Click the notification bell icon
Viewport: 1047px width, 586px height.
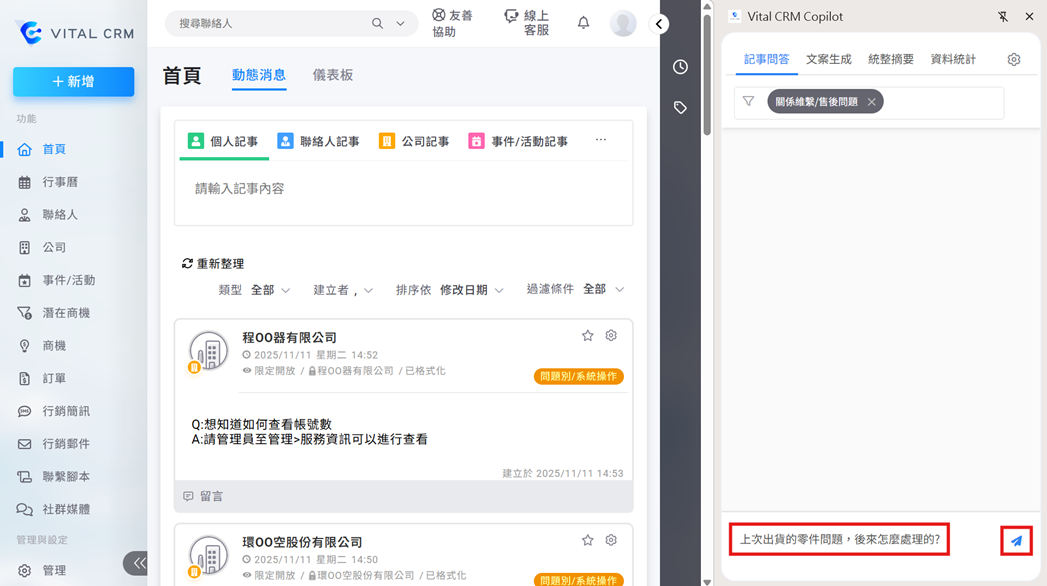(583, 23)
